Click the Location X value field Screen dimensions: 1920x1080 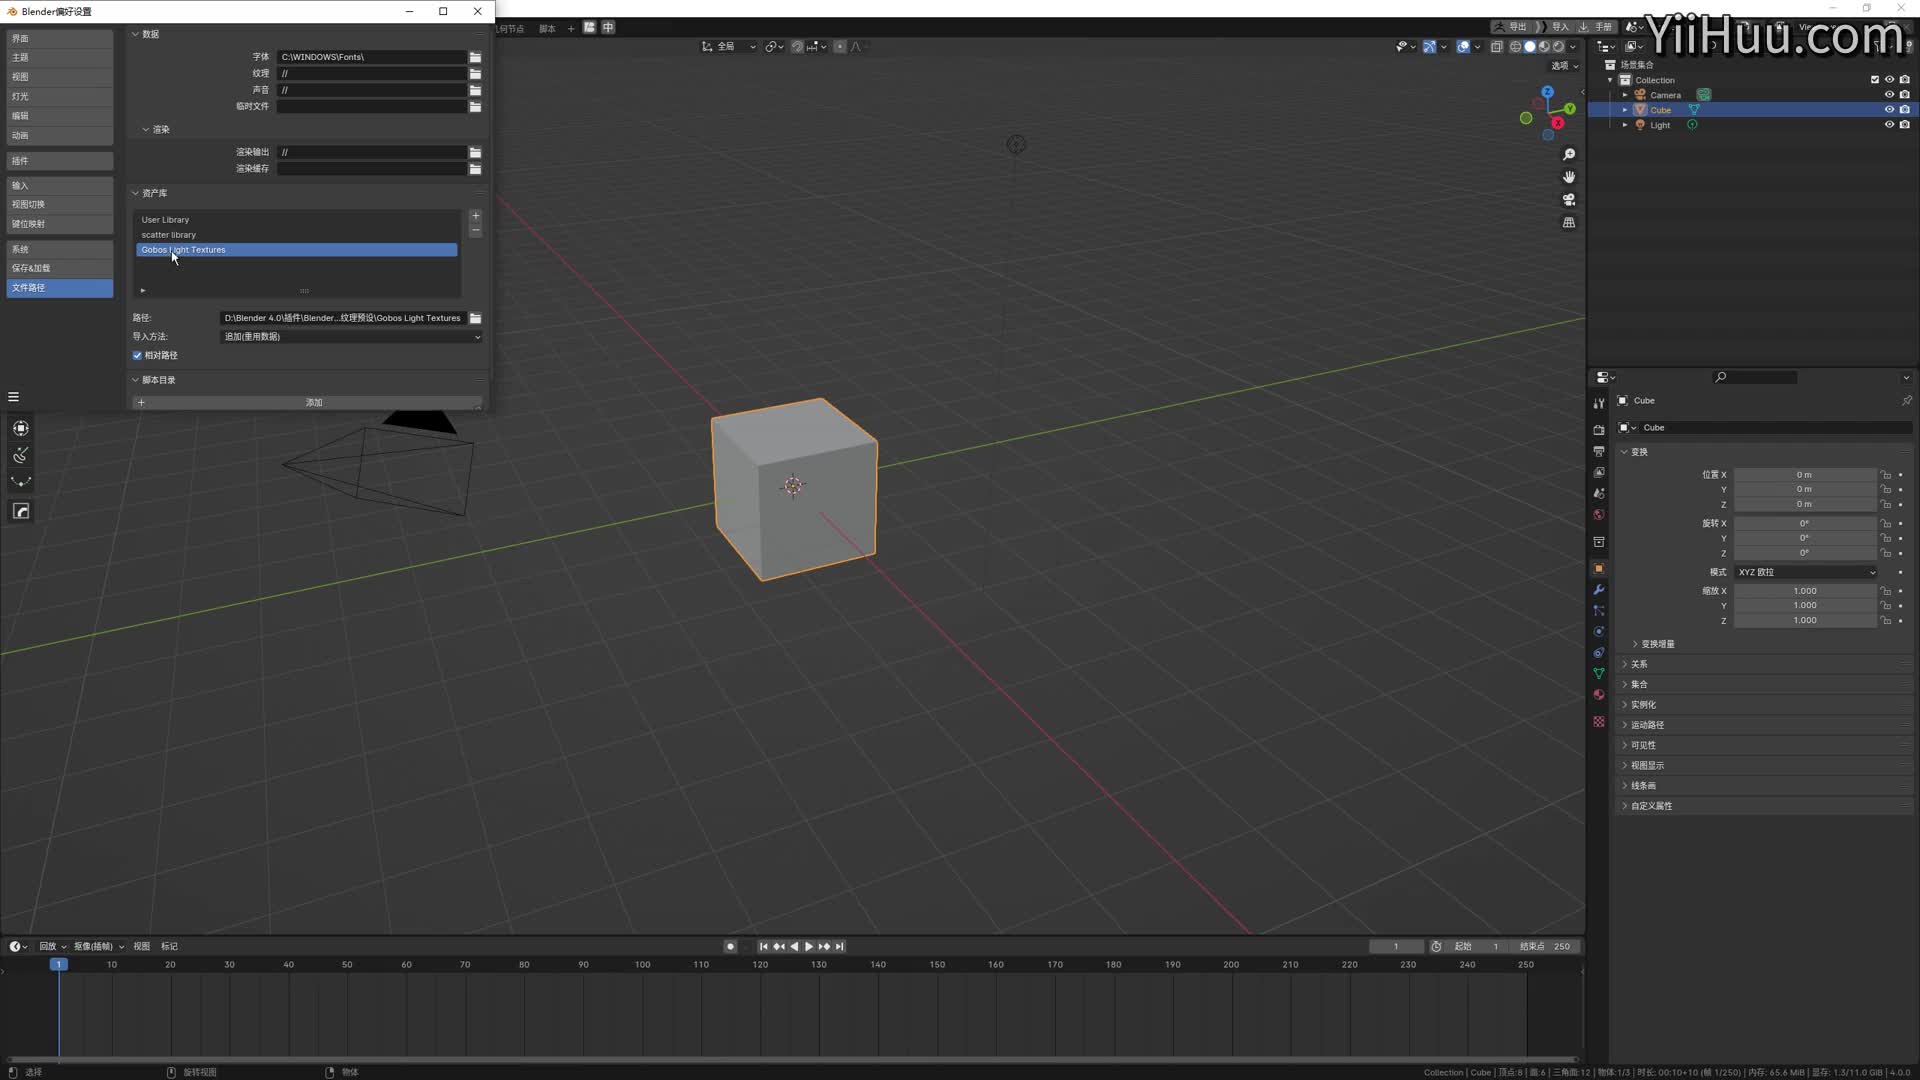[1804, 475]
